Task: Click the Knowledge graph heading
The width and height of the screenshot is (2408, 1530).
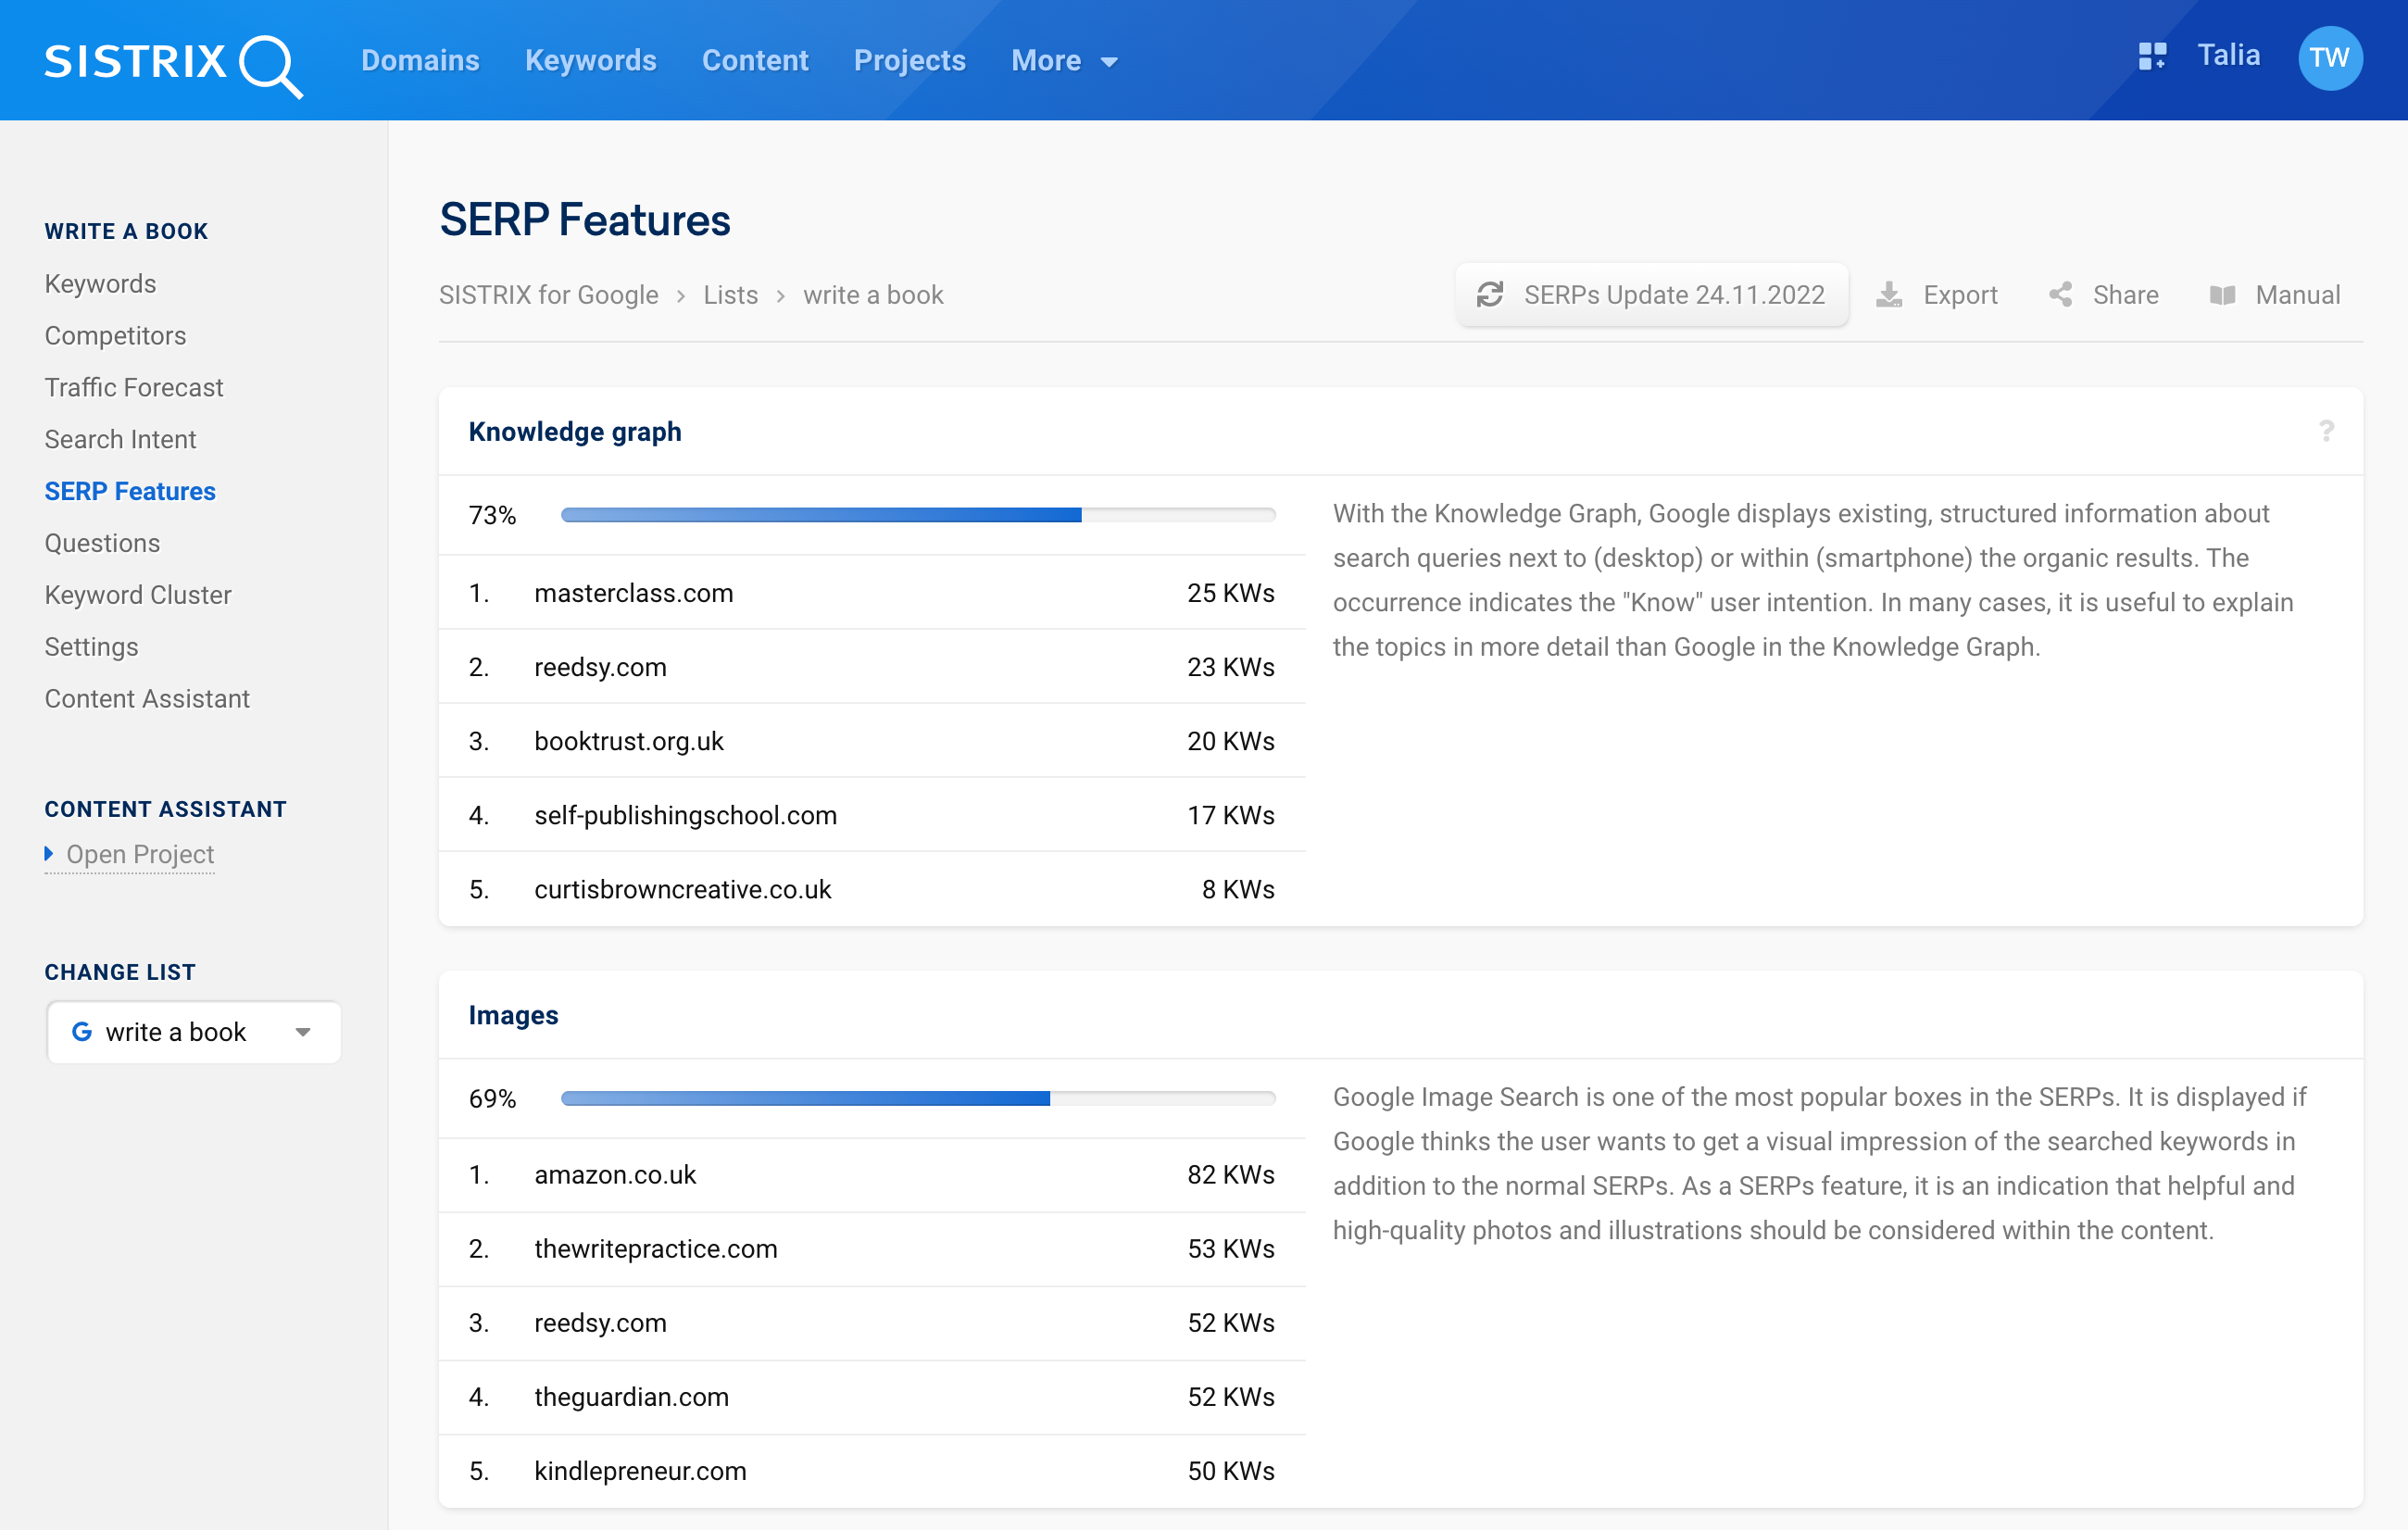Action: [575, 432]
